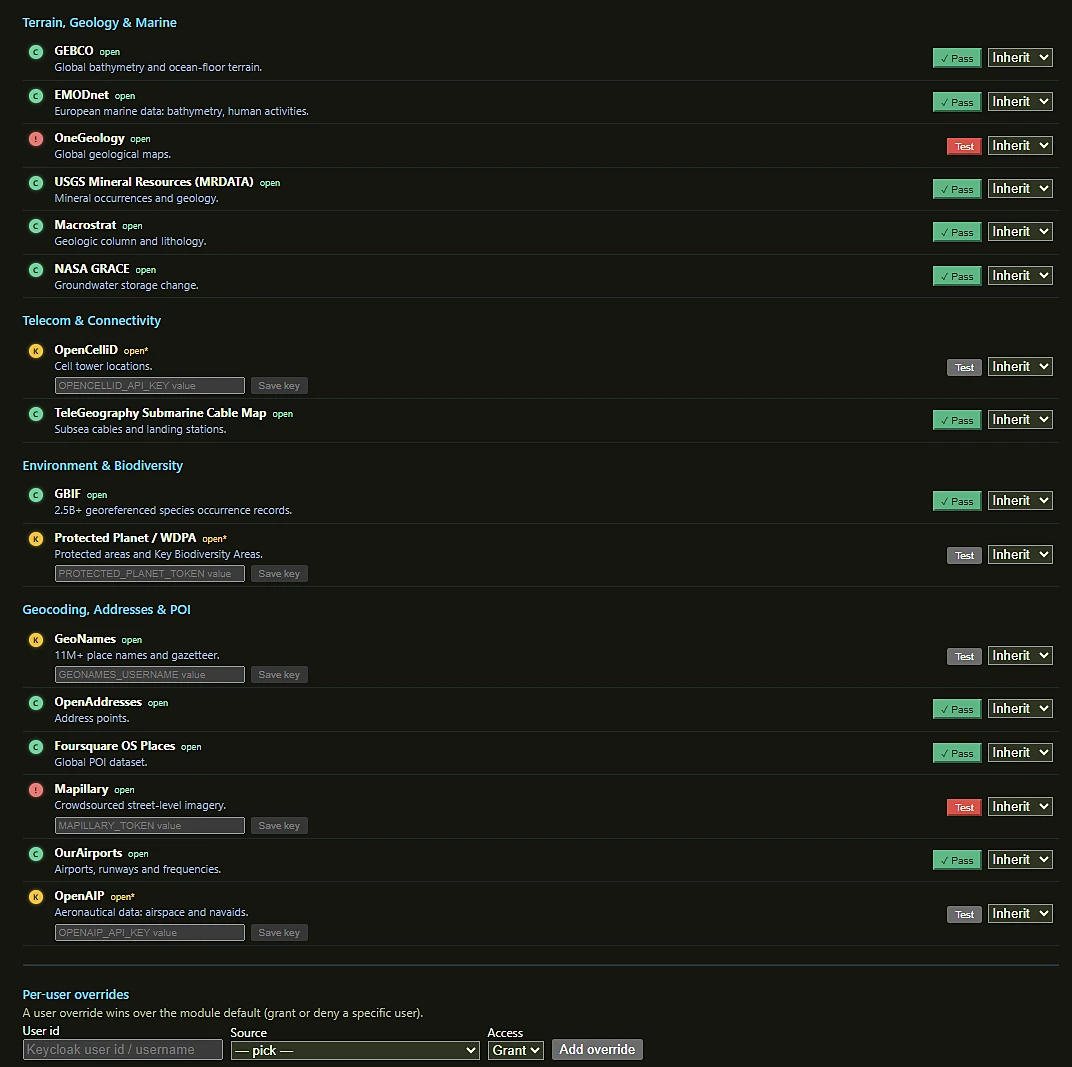
Task: Click Save key for GeoNames username
Action: pos(279,675)
